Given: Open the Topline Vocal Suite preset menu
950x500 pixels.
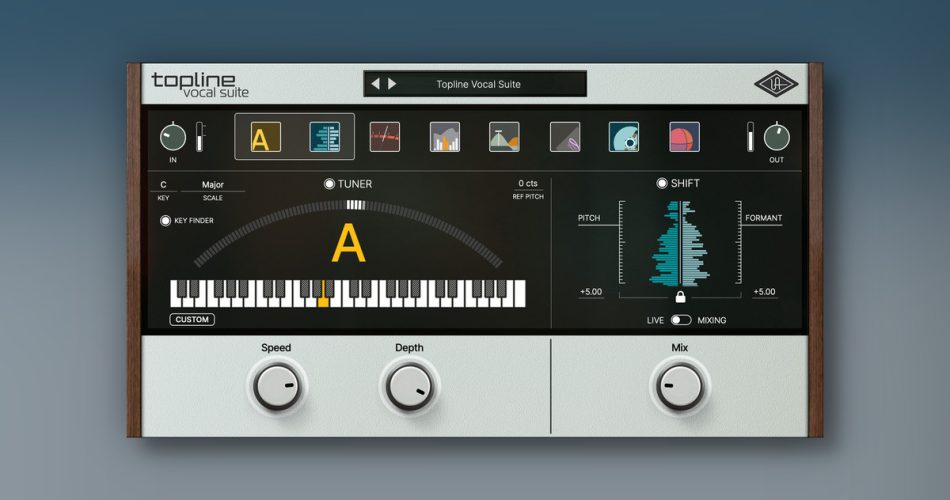Looking at the screenshot, I should point(478,84).
